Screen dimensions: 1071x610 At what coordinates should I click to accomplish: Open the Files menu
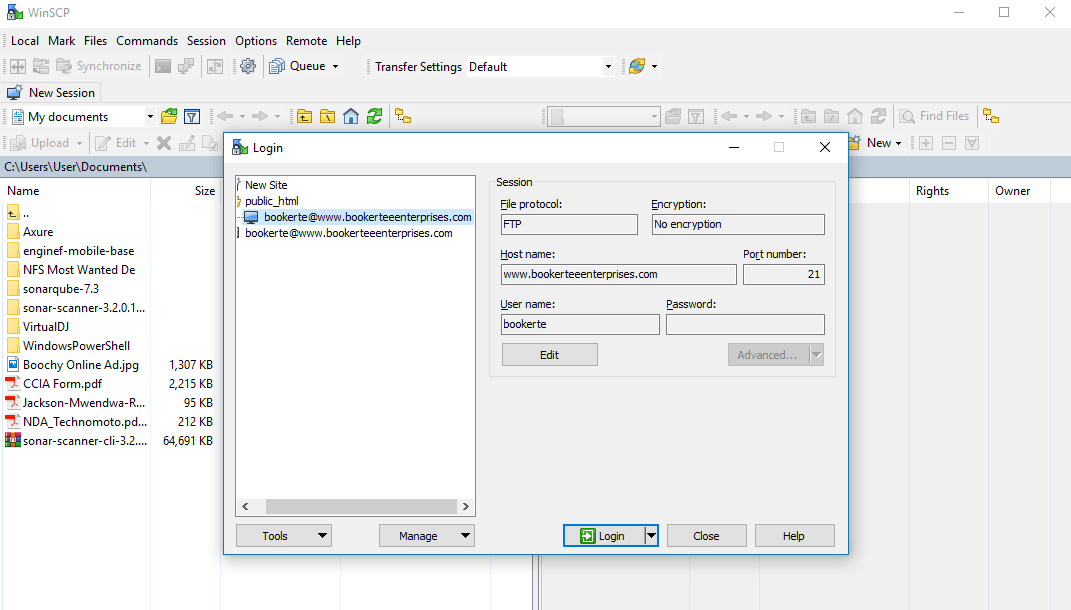pyautogui.click(x=96, y=41)
